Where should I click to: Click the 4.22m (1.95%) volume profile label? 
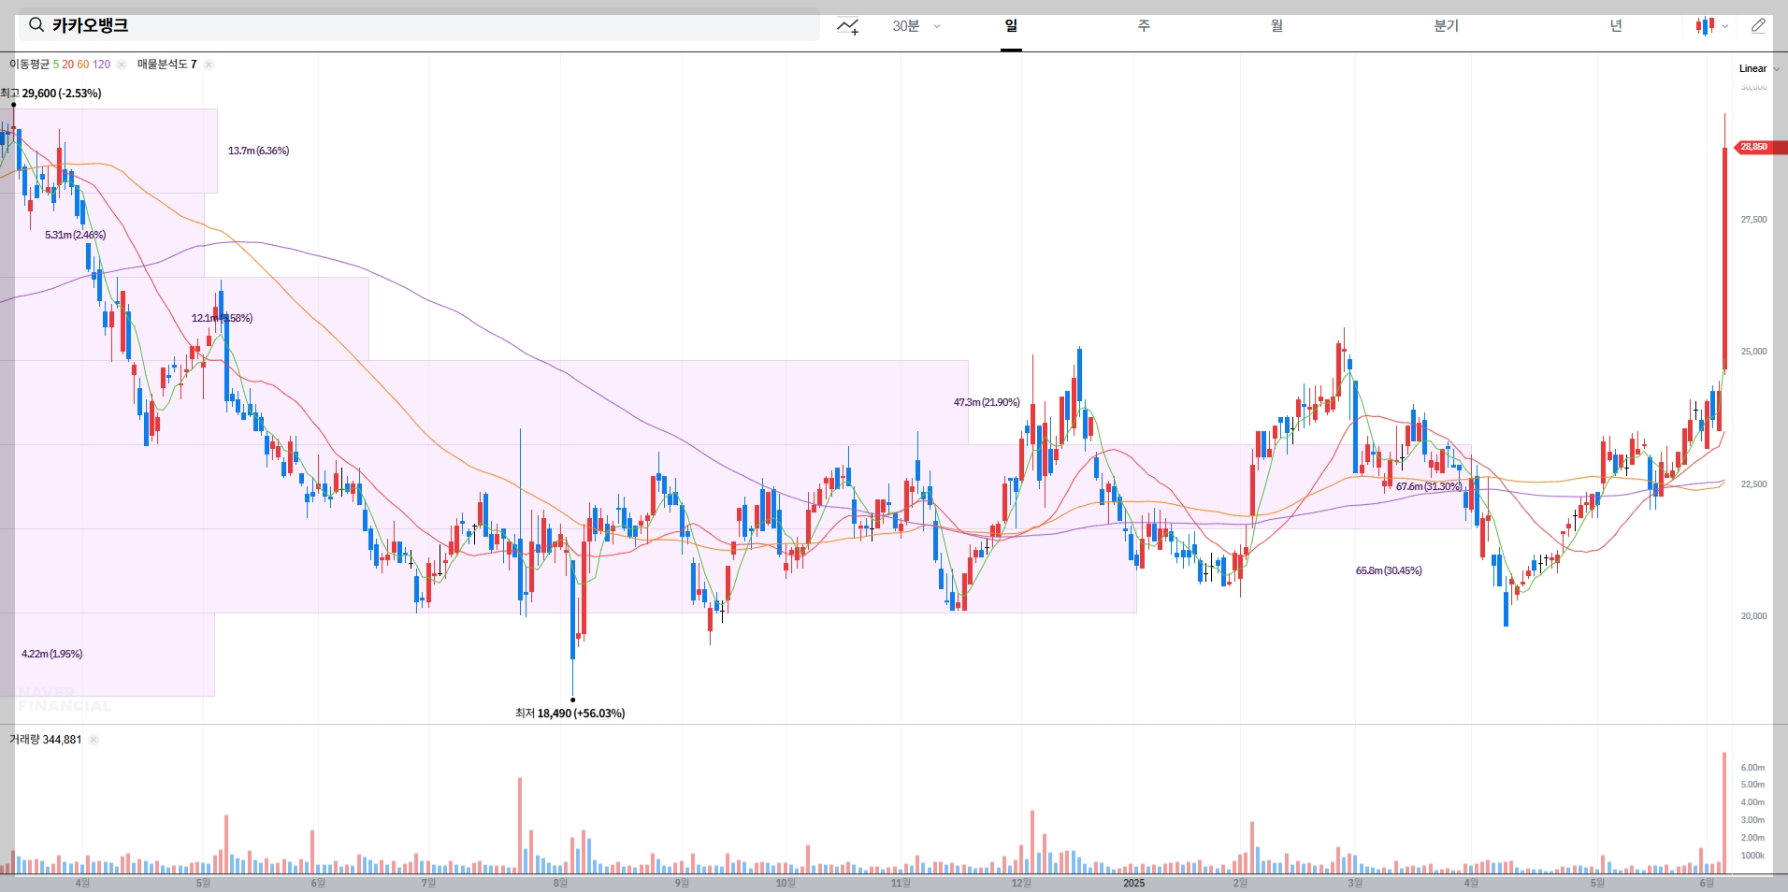coord(52,654)
